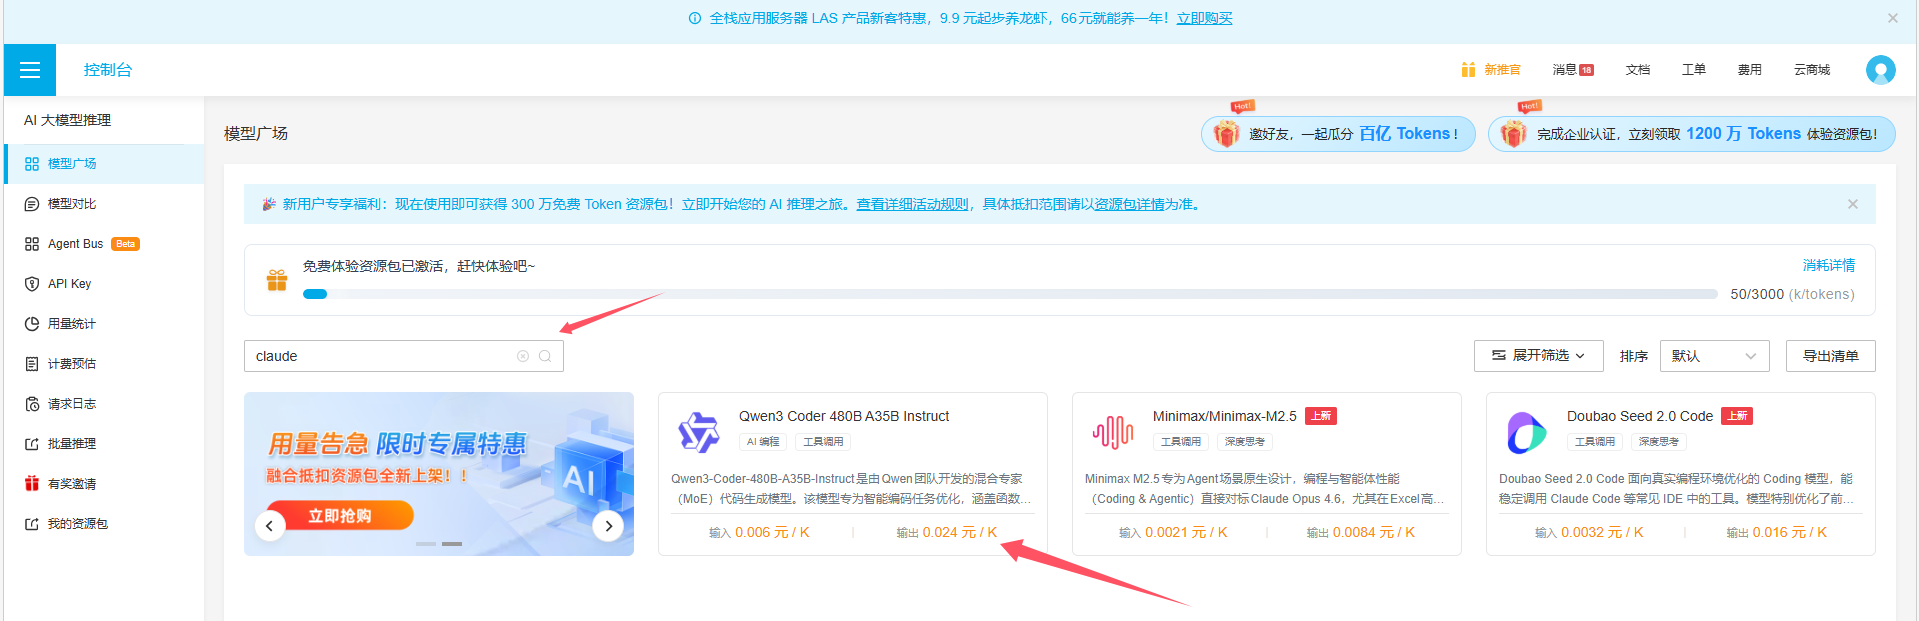1919x621 pixels.
Task: Click the Minimax M2.5 model logo
Action: click(x=1113, y=432)
